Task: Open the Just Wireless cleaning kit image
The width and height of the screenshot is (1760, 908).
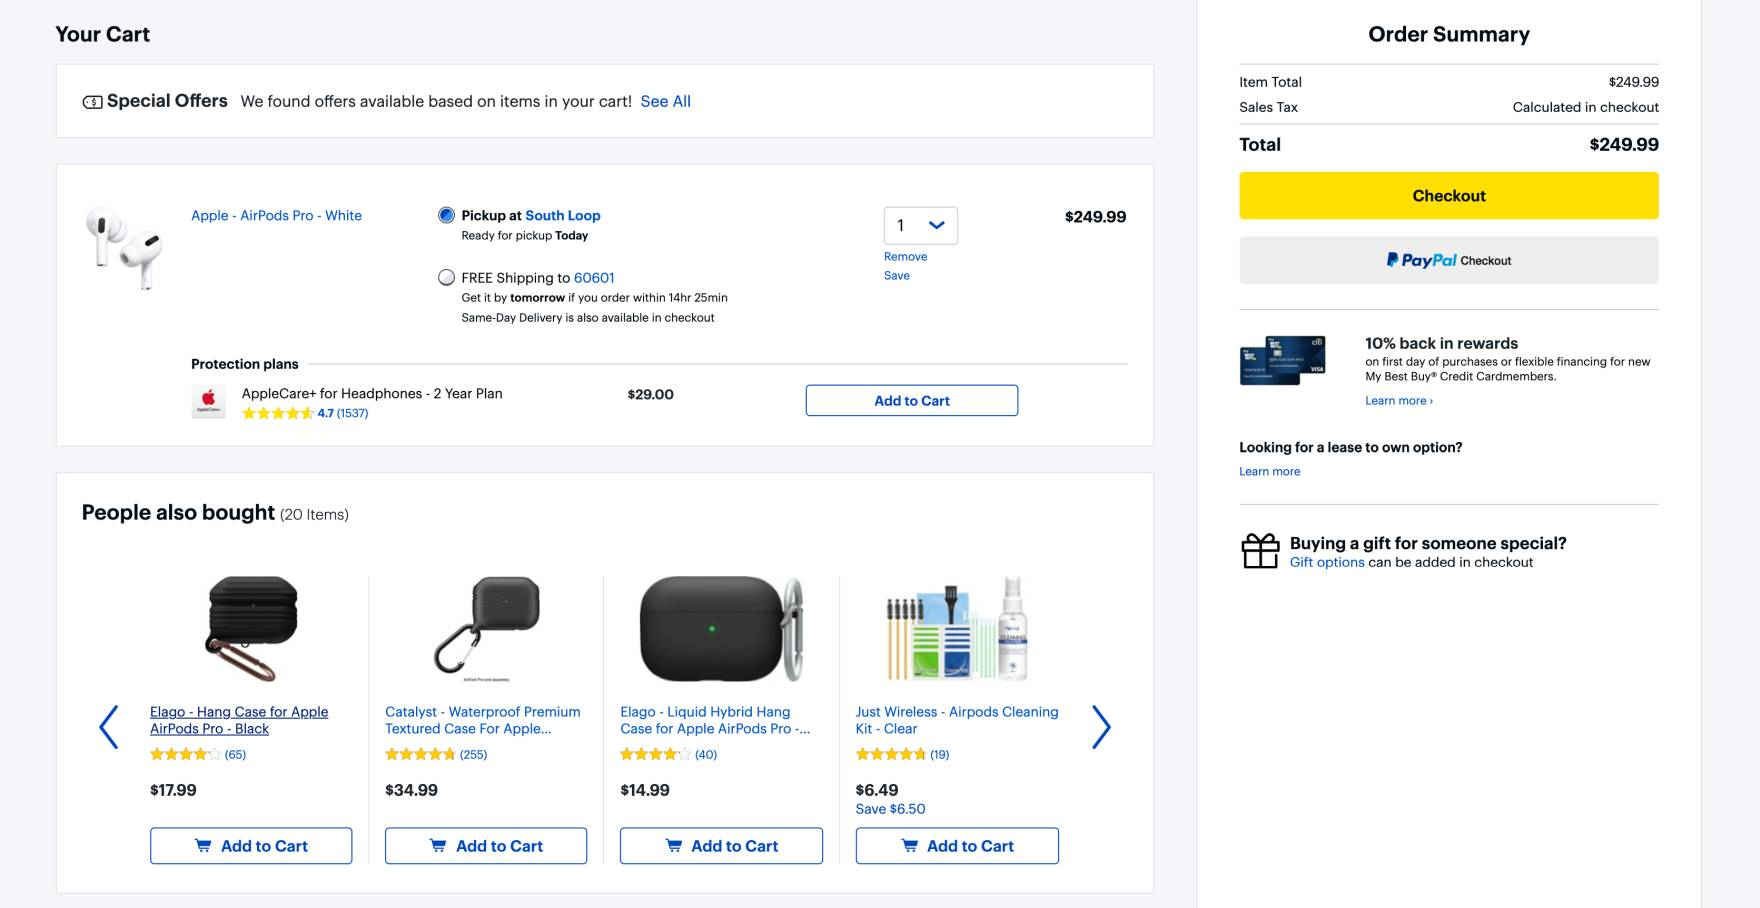Action: pos(957,628)
